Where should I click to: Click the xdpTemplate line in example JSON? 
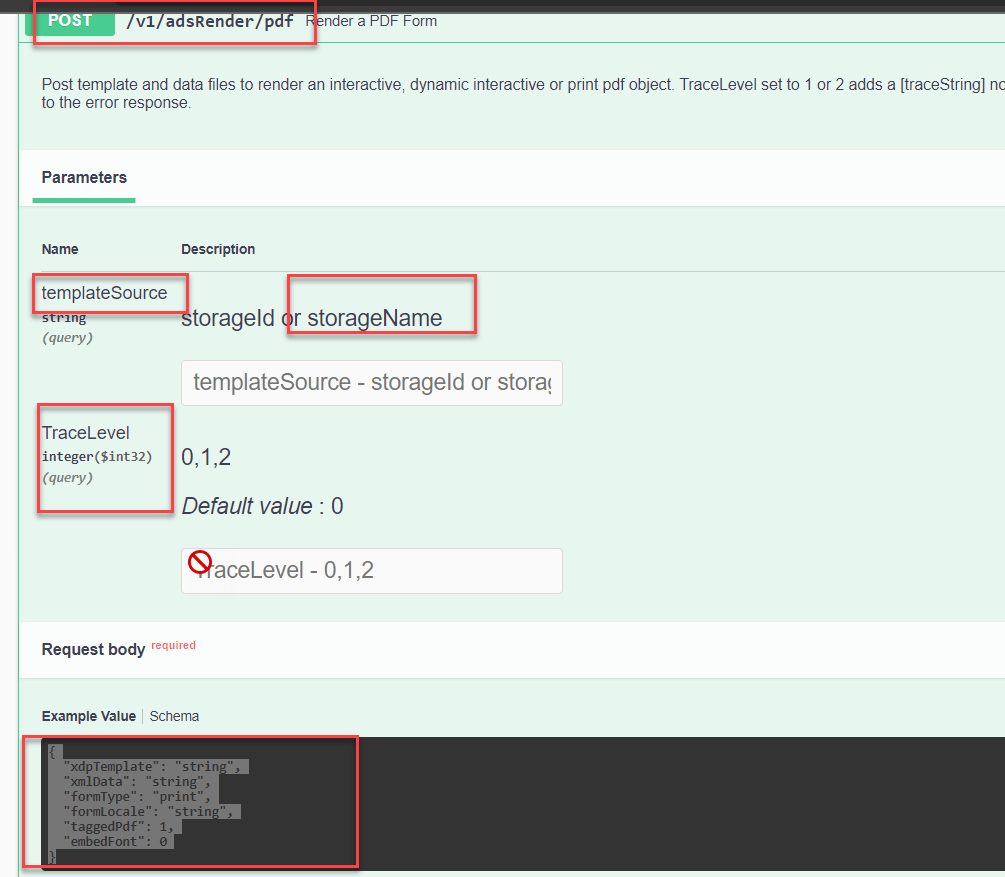tap(152, 766)
